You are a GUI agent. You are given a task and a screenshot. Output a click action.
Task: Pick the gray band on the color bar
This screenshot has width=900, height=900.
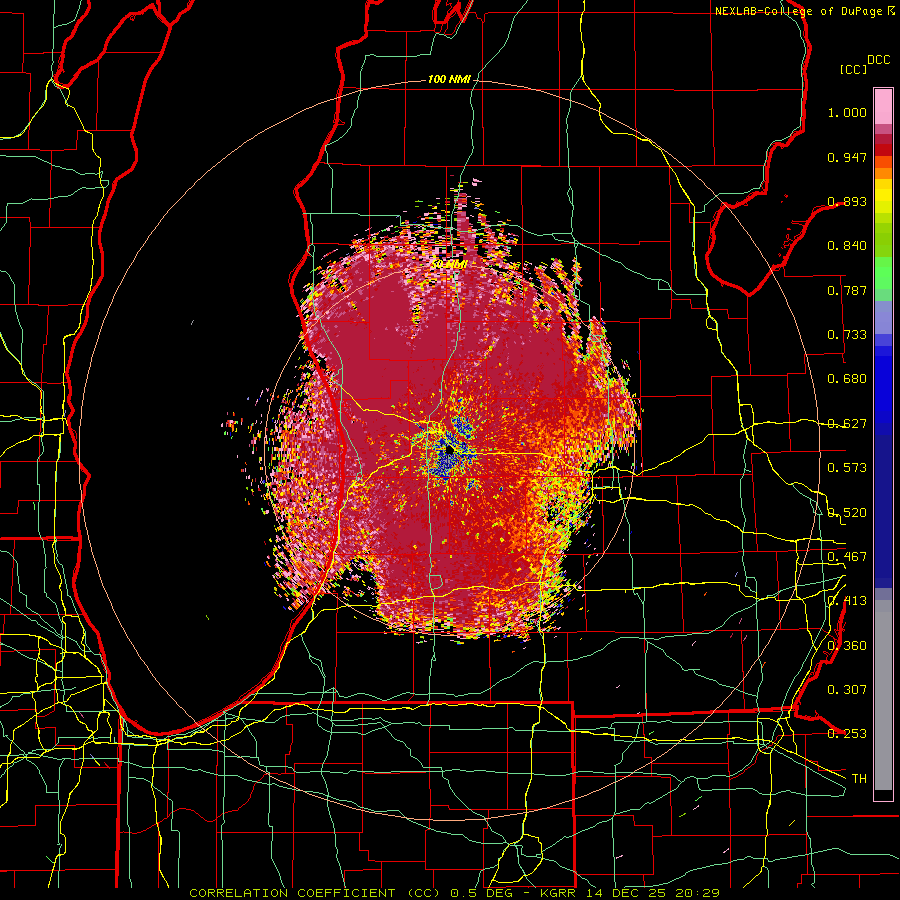coord(883,695)
